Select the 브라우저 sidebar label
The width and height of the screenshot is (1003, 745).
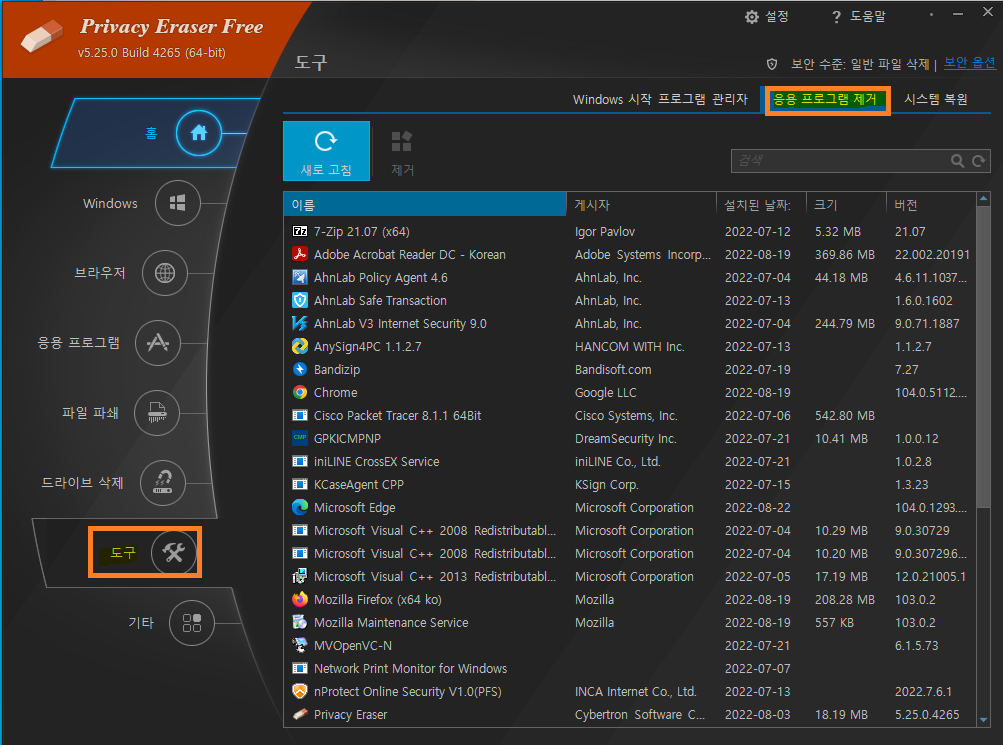(100, 273)
